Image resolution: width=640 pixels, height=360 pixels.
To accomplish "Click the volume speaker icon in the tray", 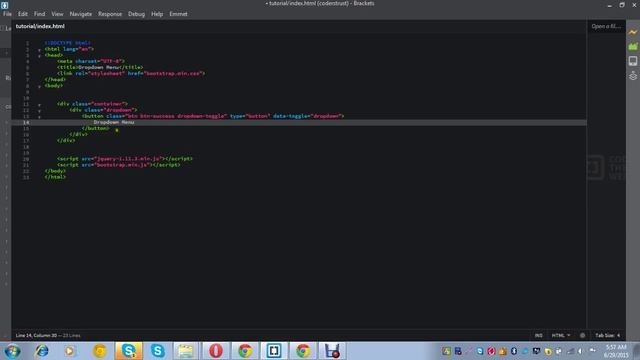I will click(x=580, y=351).
